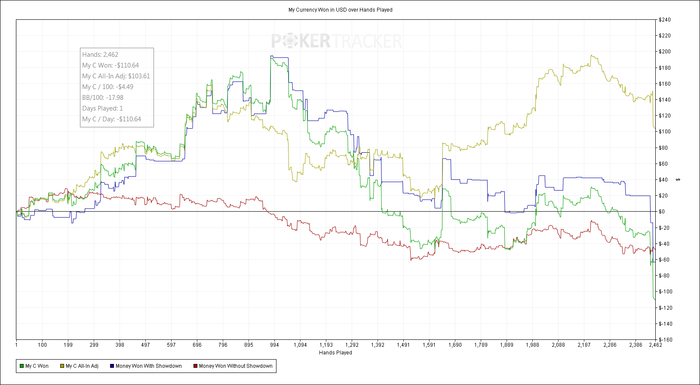Click the x-axis tick label 994

click(x=275, y=345)
